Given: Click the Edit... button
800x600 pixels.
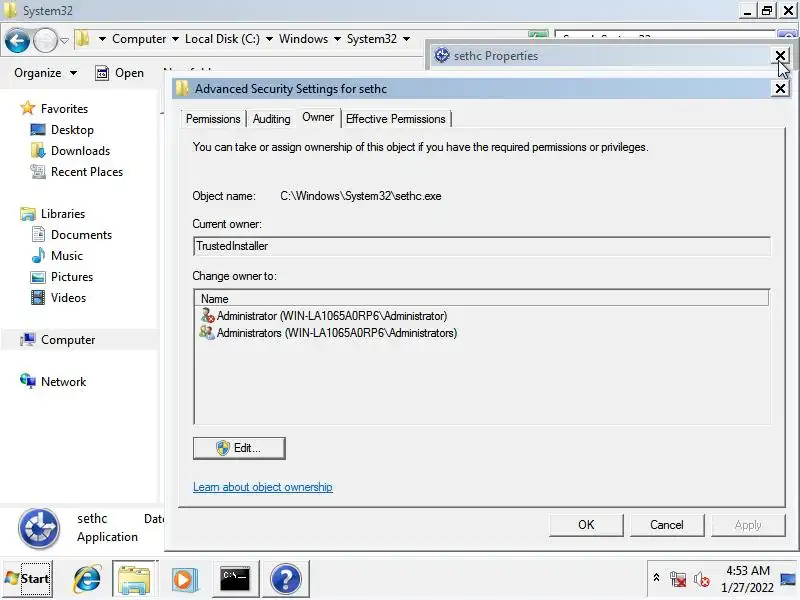Looking at the screenshot, I should point(239,448).
